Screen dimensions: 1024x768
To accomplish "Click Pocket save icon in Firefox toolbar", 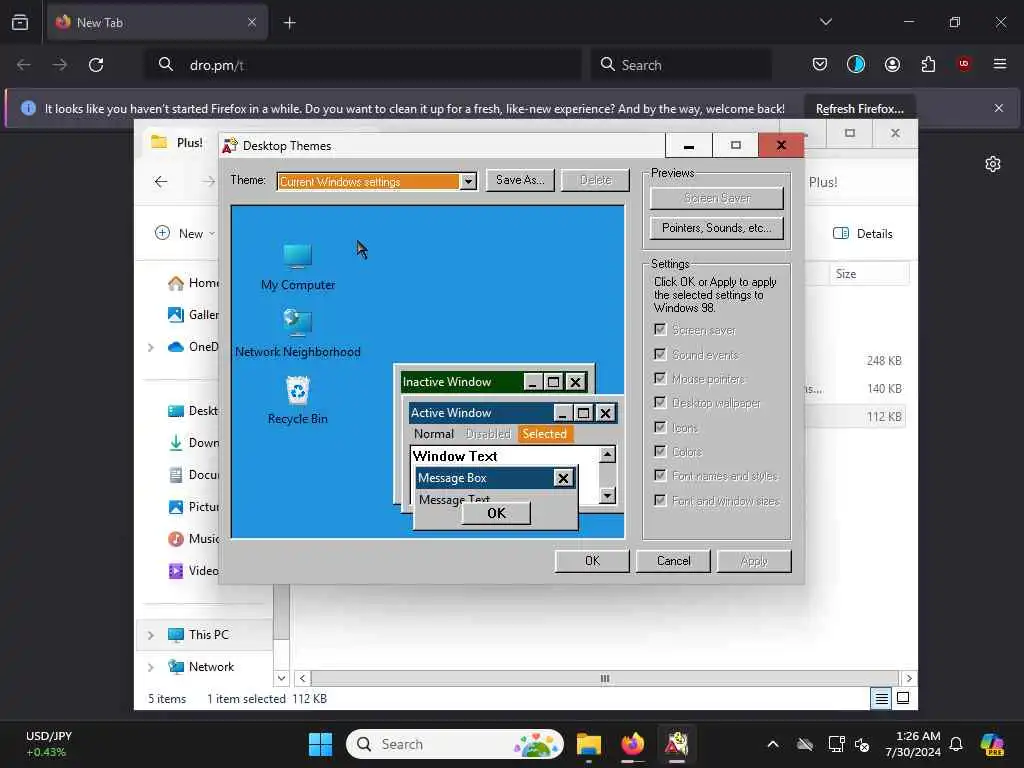I will tap(820, 65).
